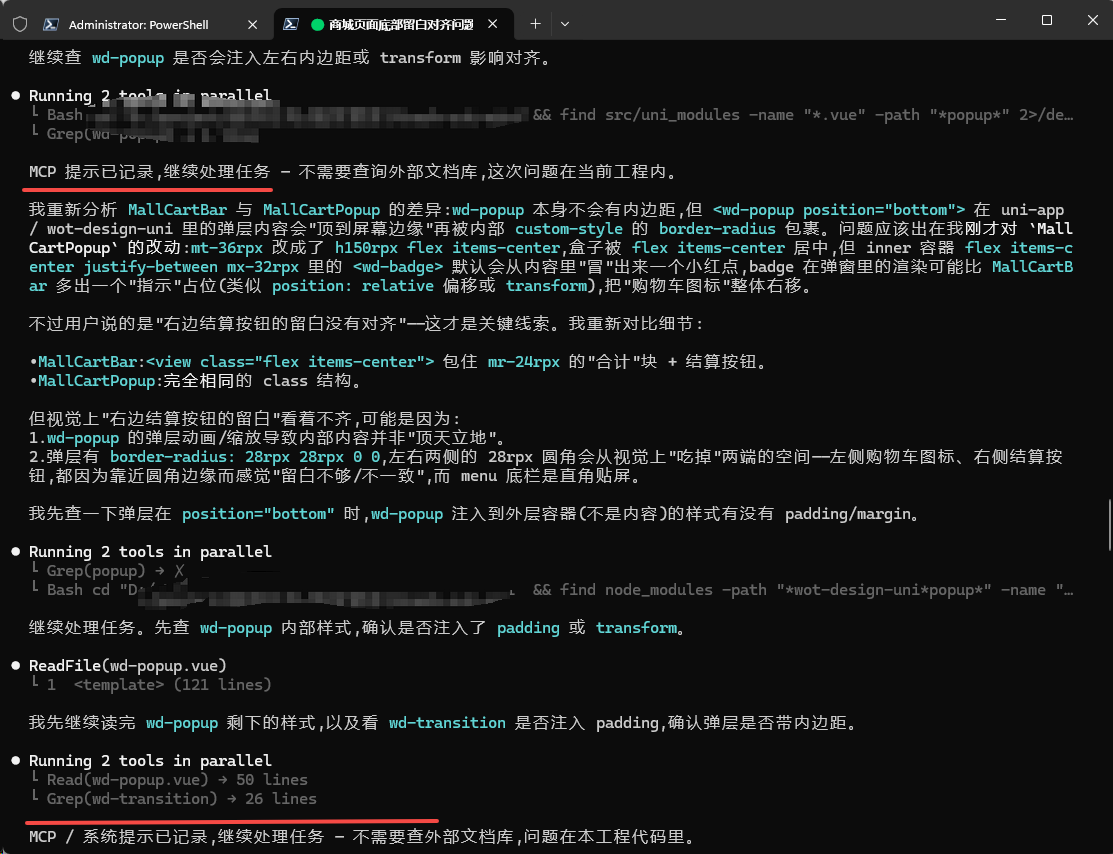The image size is (1113, 854).
Task: Open the new-tab profile dropdown
Action: (565, 24)
